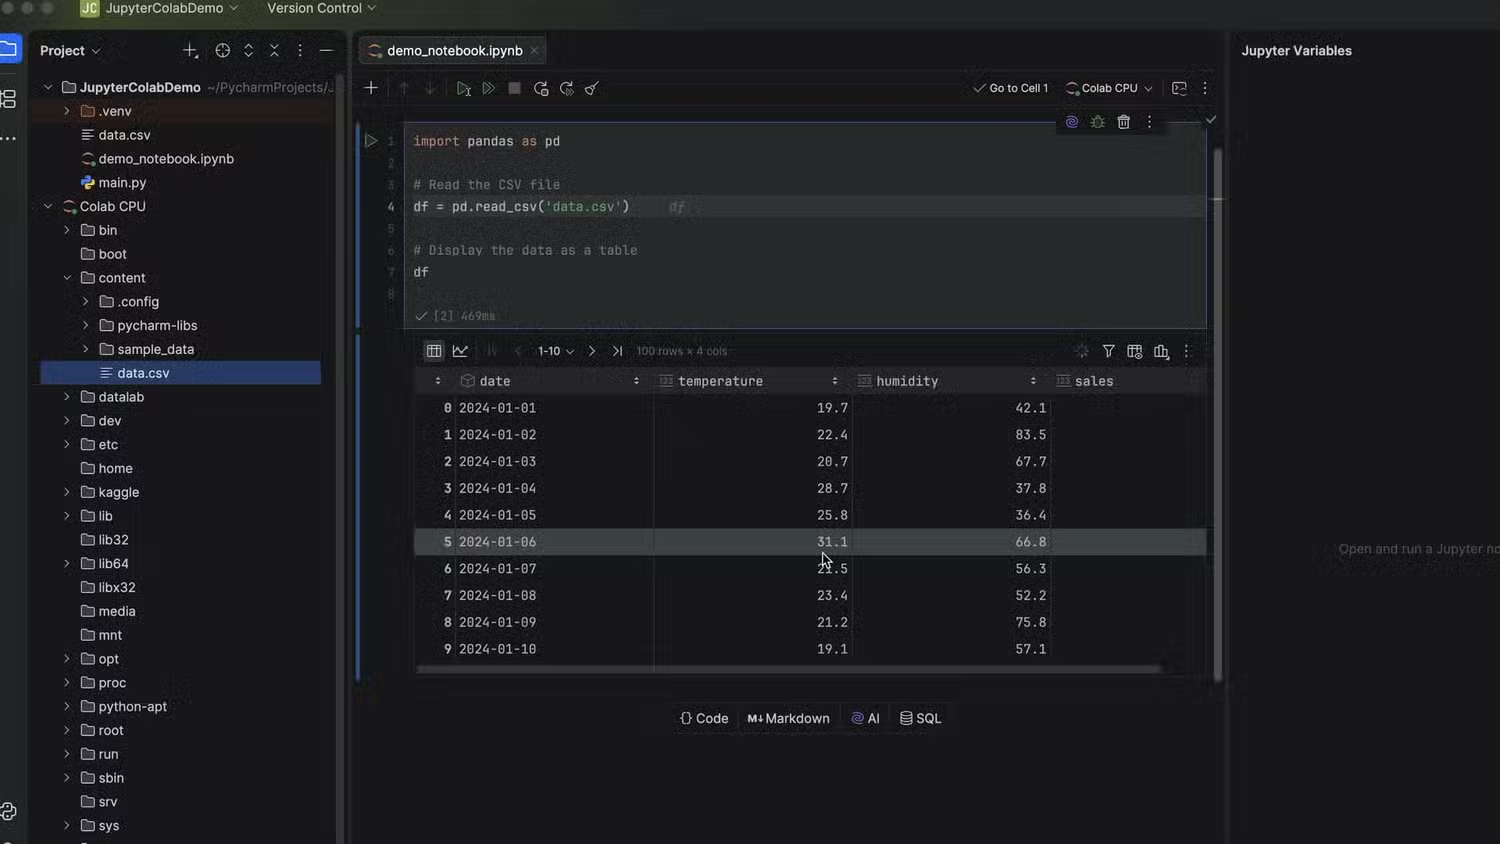Collapse the content folder in Project tree
This screenshot has height=844, width=1500.
click(x=66, y=277)
